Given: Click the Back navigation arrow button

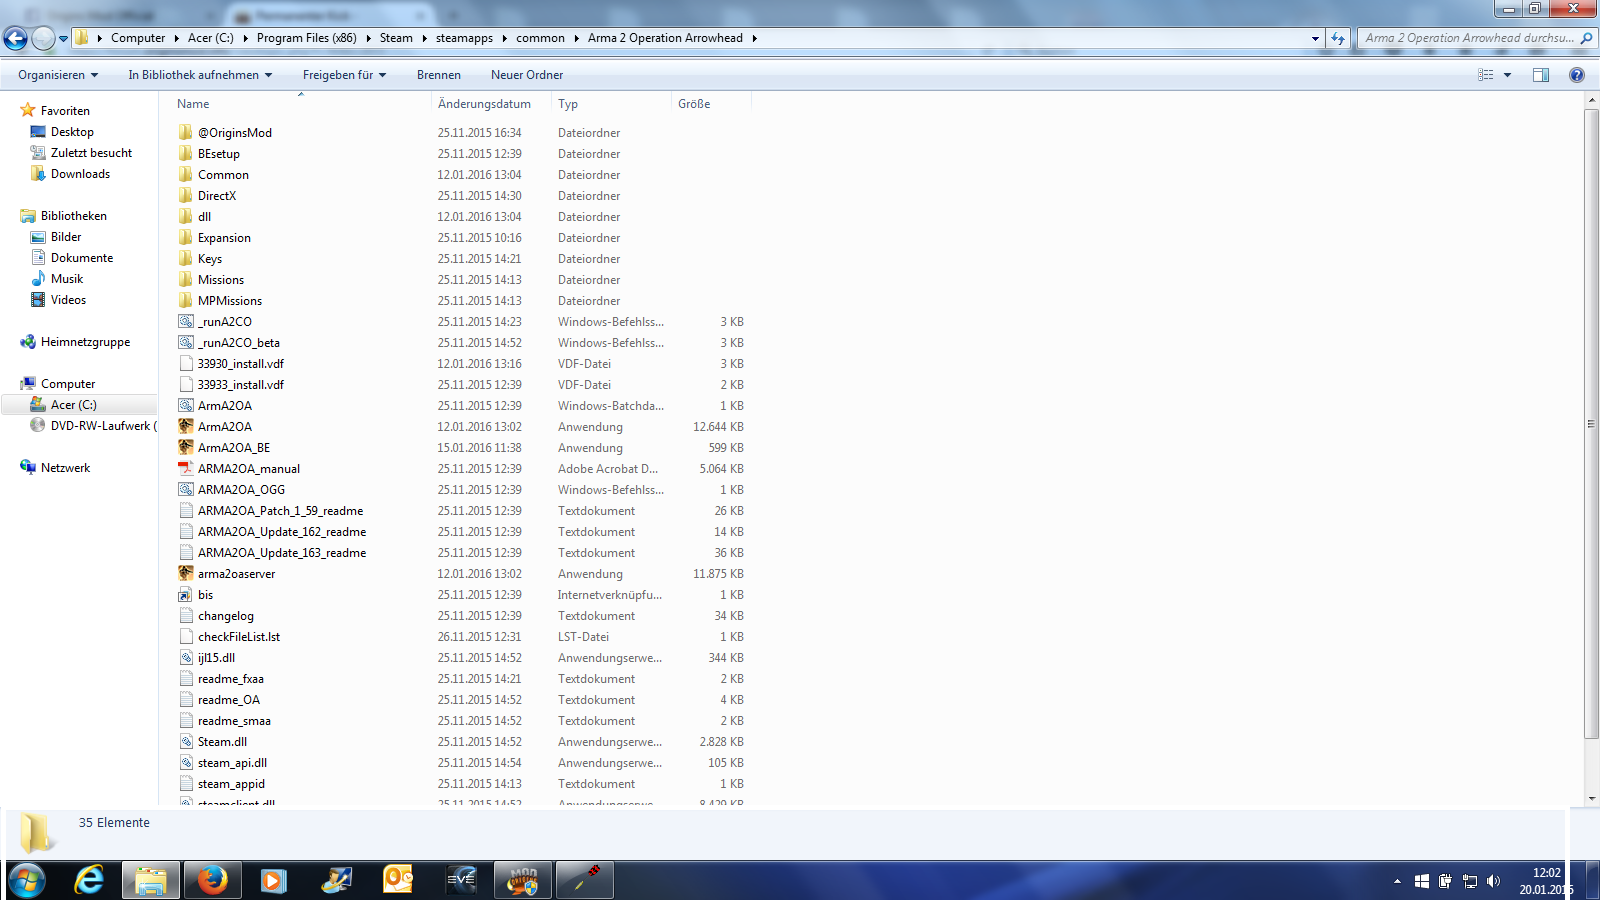Looking at the screenshot, I should 15,38.
